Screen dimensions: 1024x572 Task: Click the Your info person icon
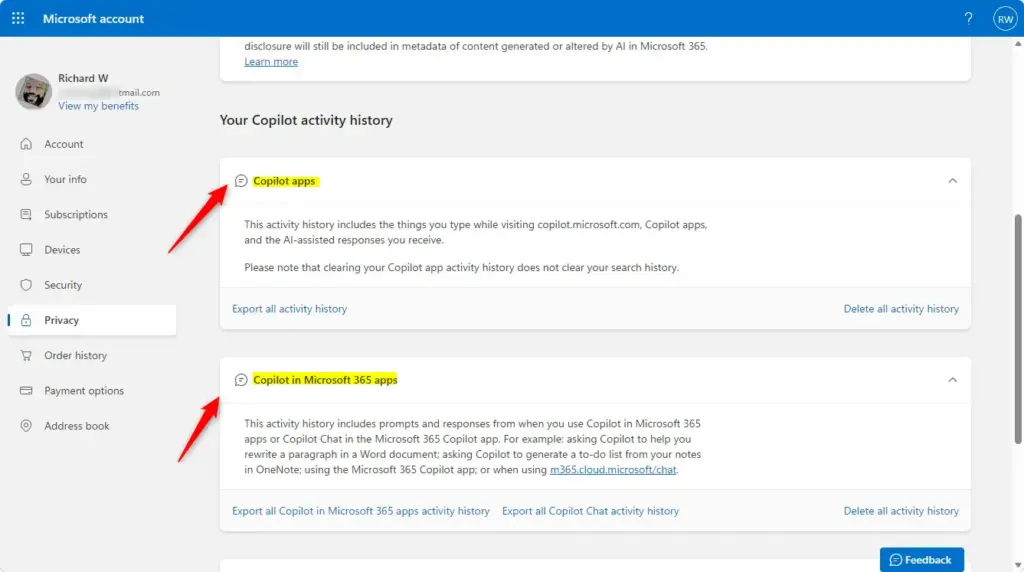26,179
